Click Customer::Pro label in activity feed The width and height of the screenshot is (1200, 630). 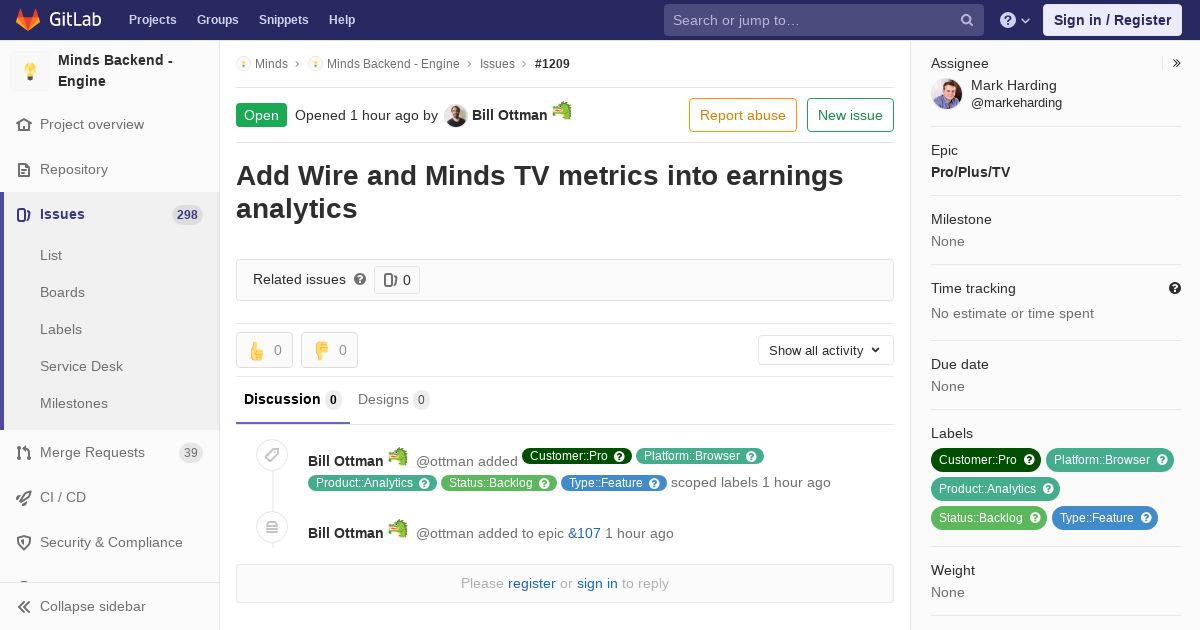coord(577,456)
